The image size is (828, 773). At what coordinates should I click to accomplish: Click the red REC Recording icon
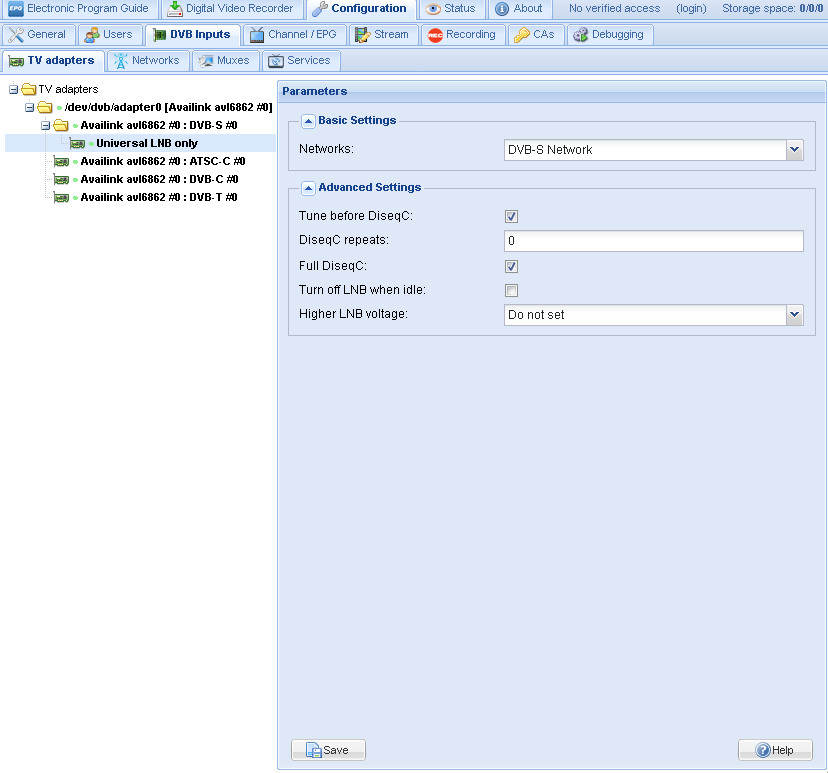[x=435, y=35]
